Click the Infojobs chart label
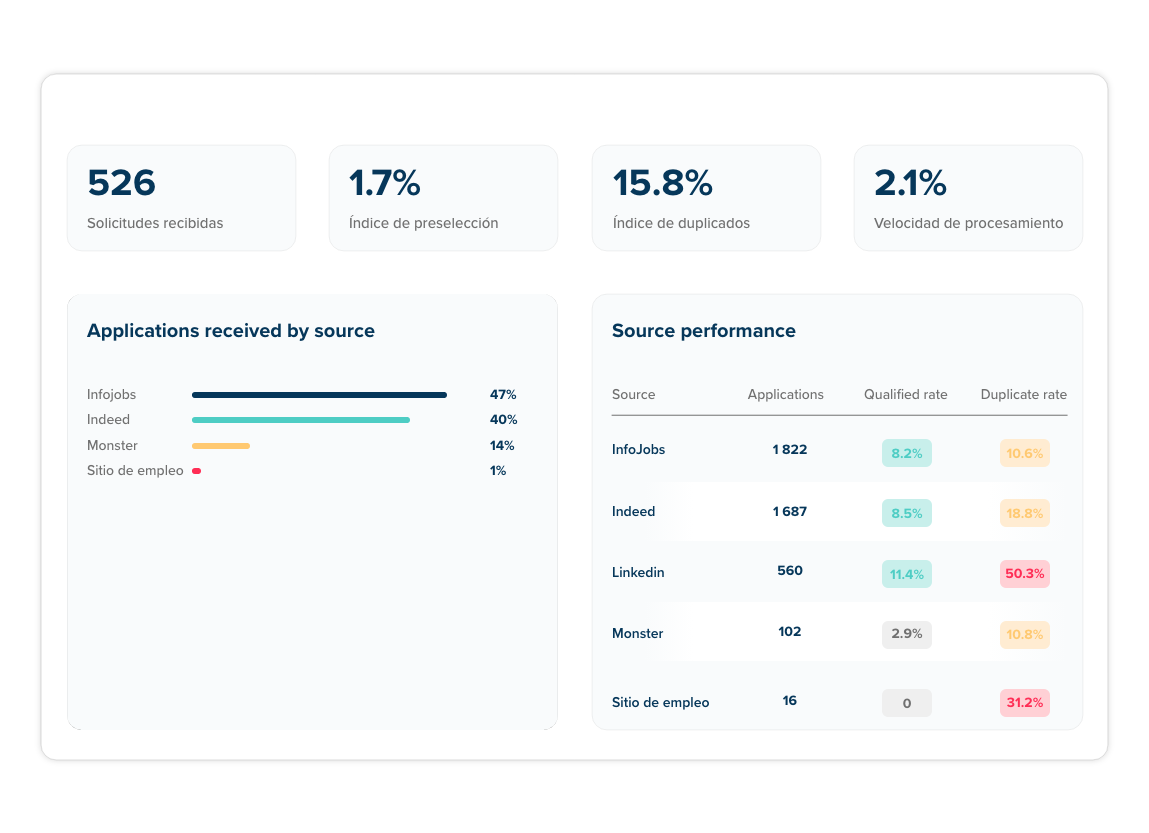Screen dimensions: 1149x833 [x=111, y=394]
